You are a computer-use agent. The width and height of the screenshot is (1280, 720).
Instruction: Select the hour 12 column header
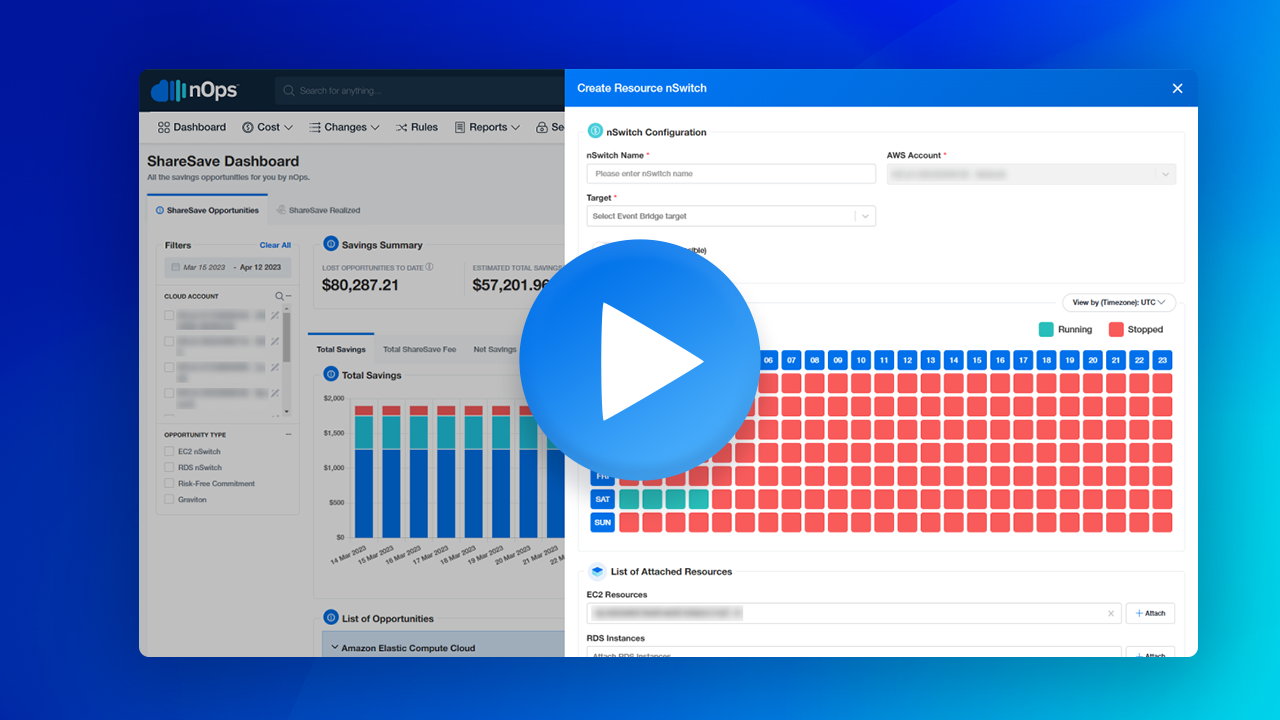click(907, 360)
